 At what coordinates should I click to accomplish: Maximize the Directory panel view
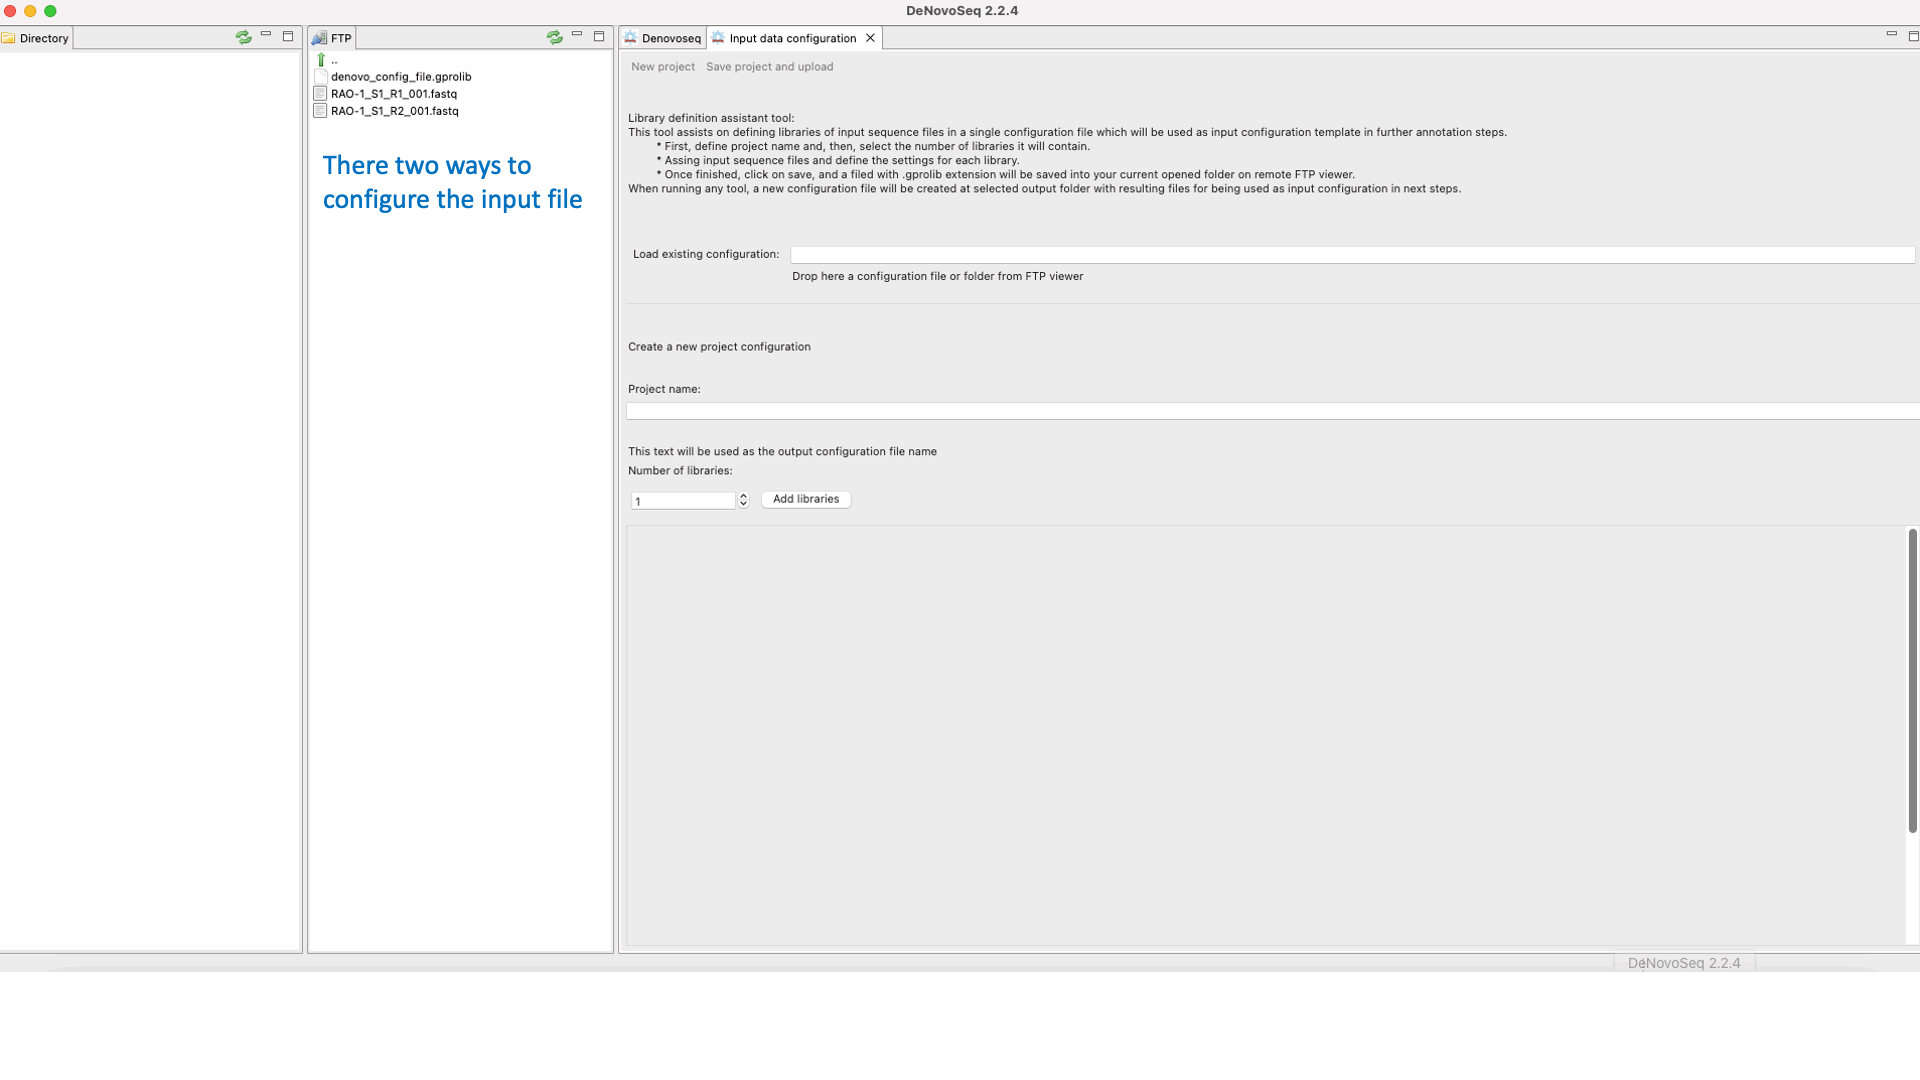[x=288, y=36]
